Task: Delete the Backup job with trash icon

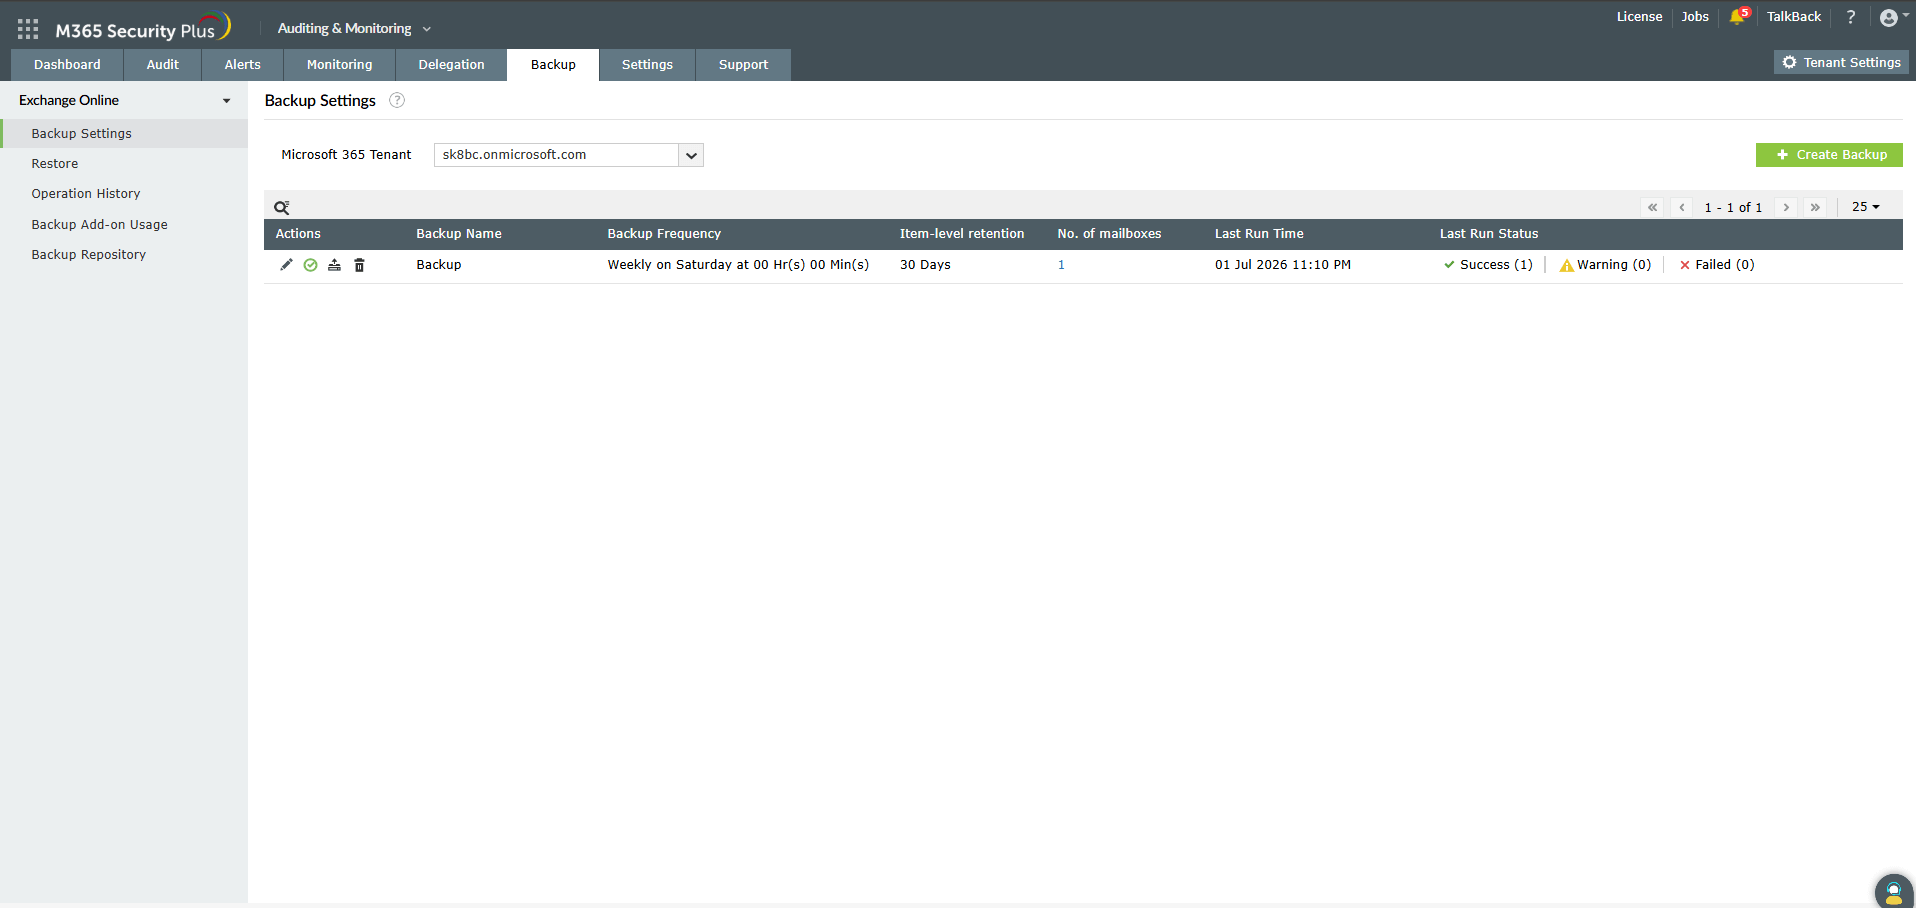Action: [x=359, y=265]
